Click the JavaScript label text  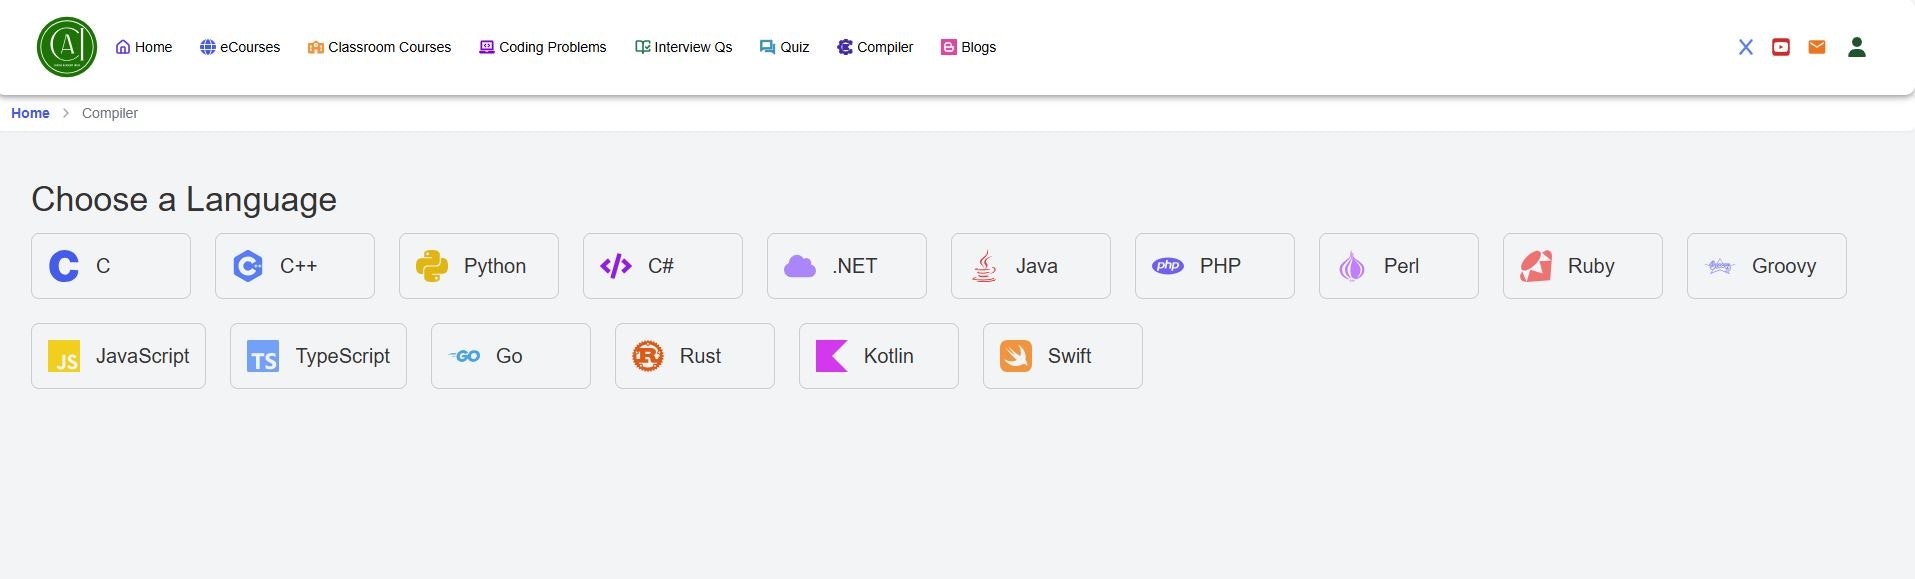(143, 356)
